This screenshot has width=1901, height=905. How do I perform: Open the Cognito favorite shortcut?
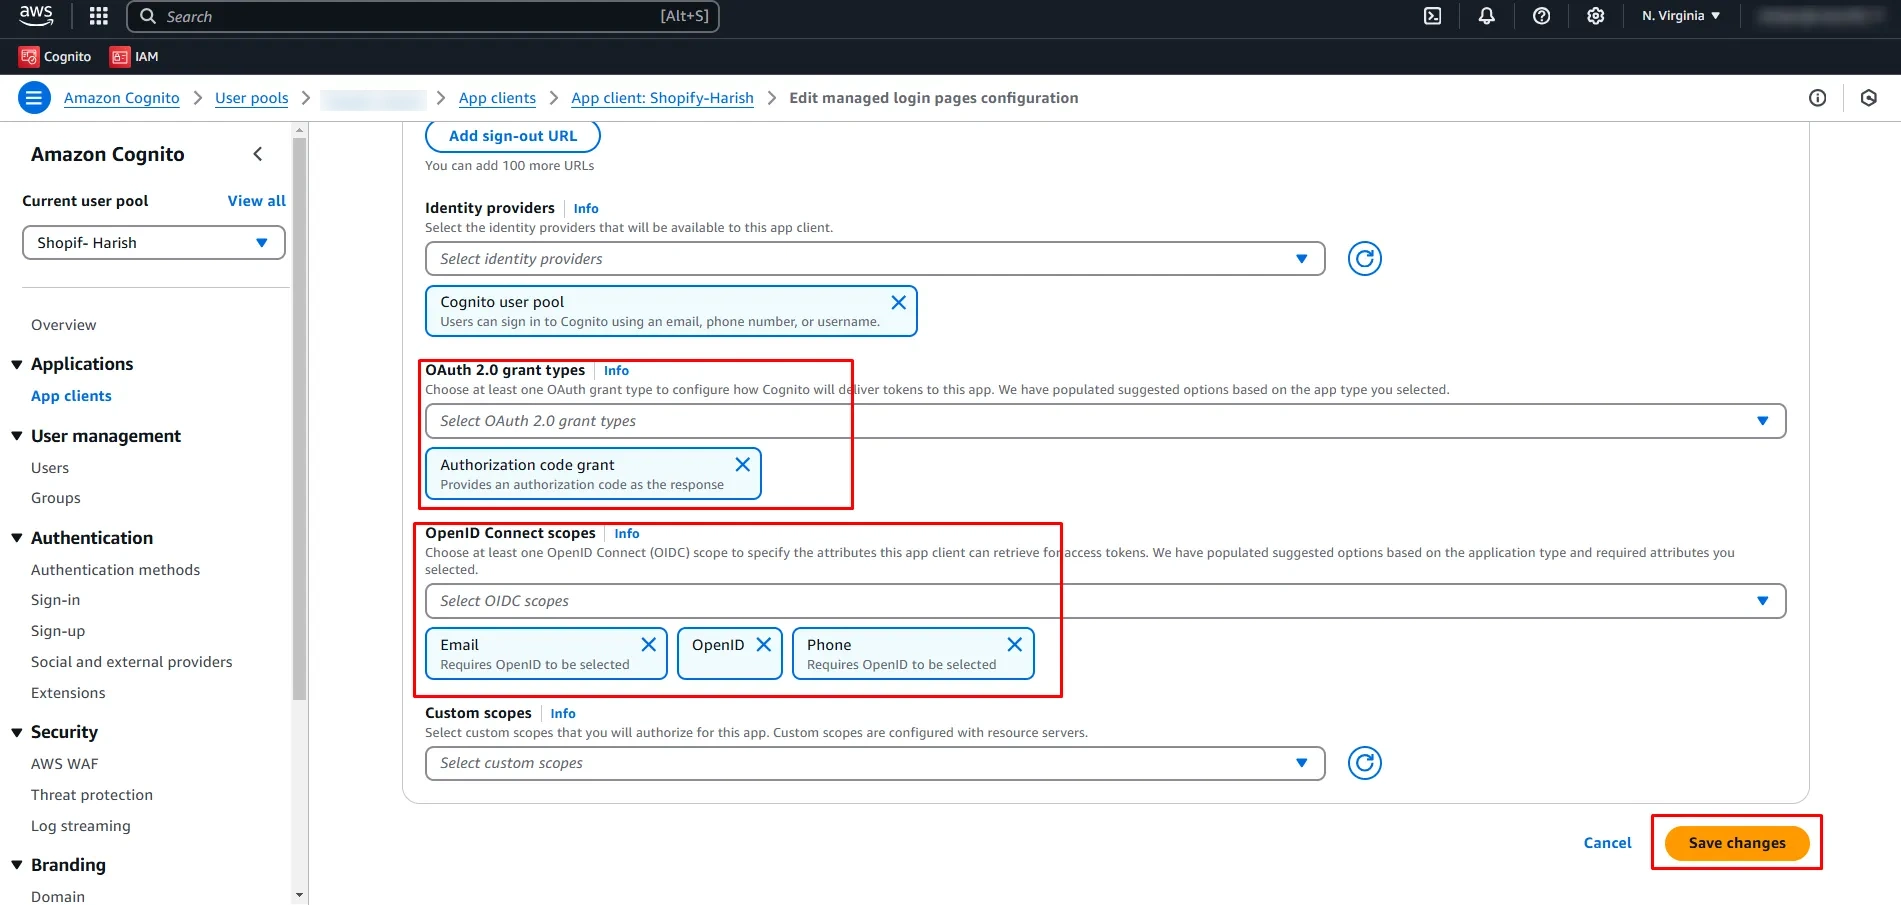(x=56, y=57)
